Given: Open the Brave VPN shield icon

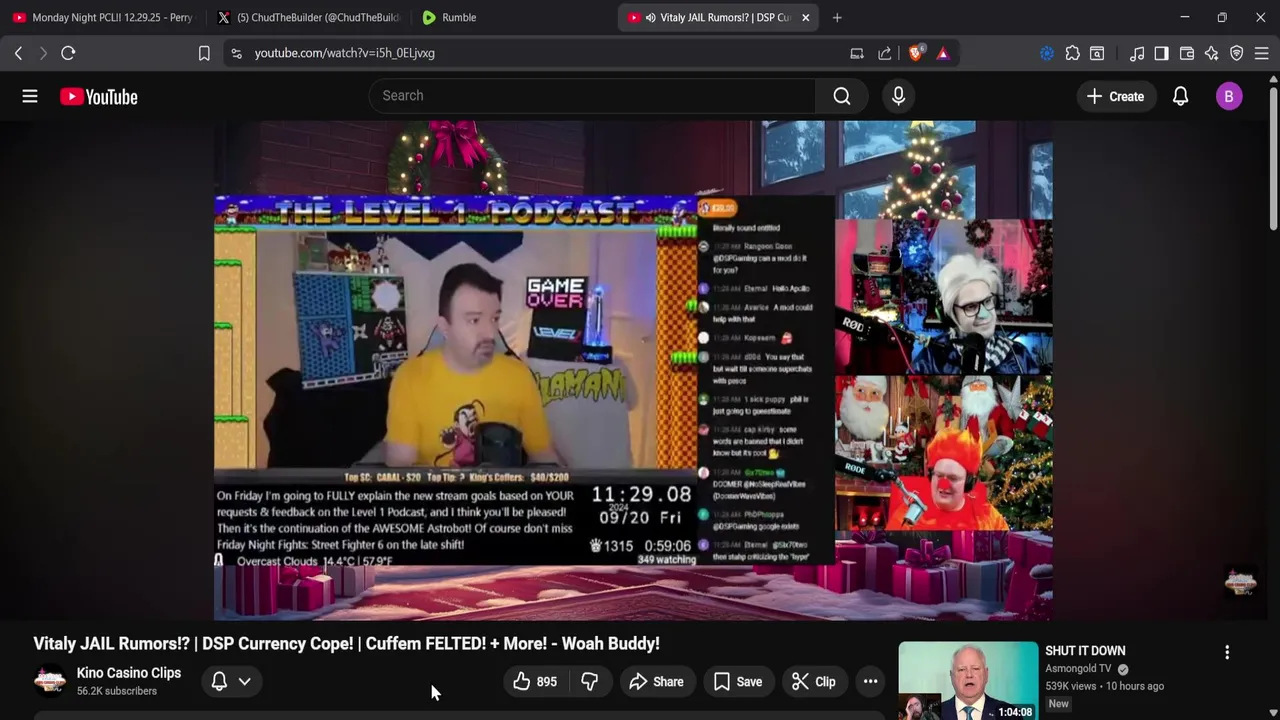Looking at the screenshot, I should 1237,53.
